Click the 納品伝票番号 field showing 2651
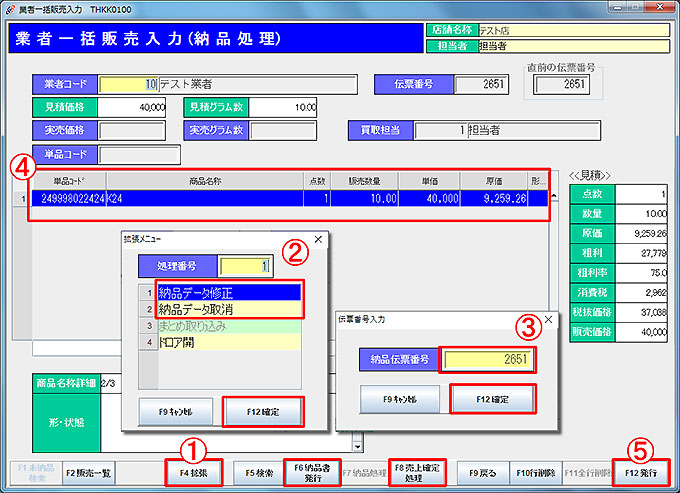The height and width of the screenshot is (493, 680). pos(488,359)
